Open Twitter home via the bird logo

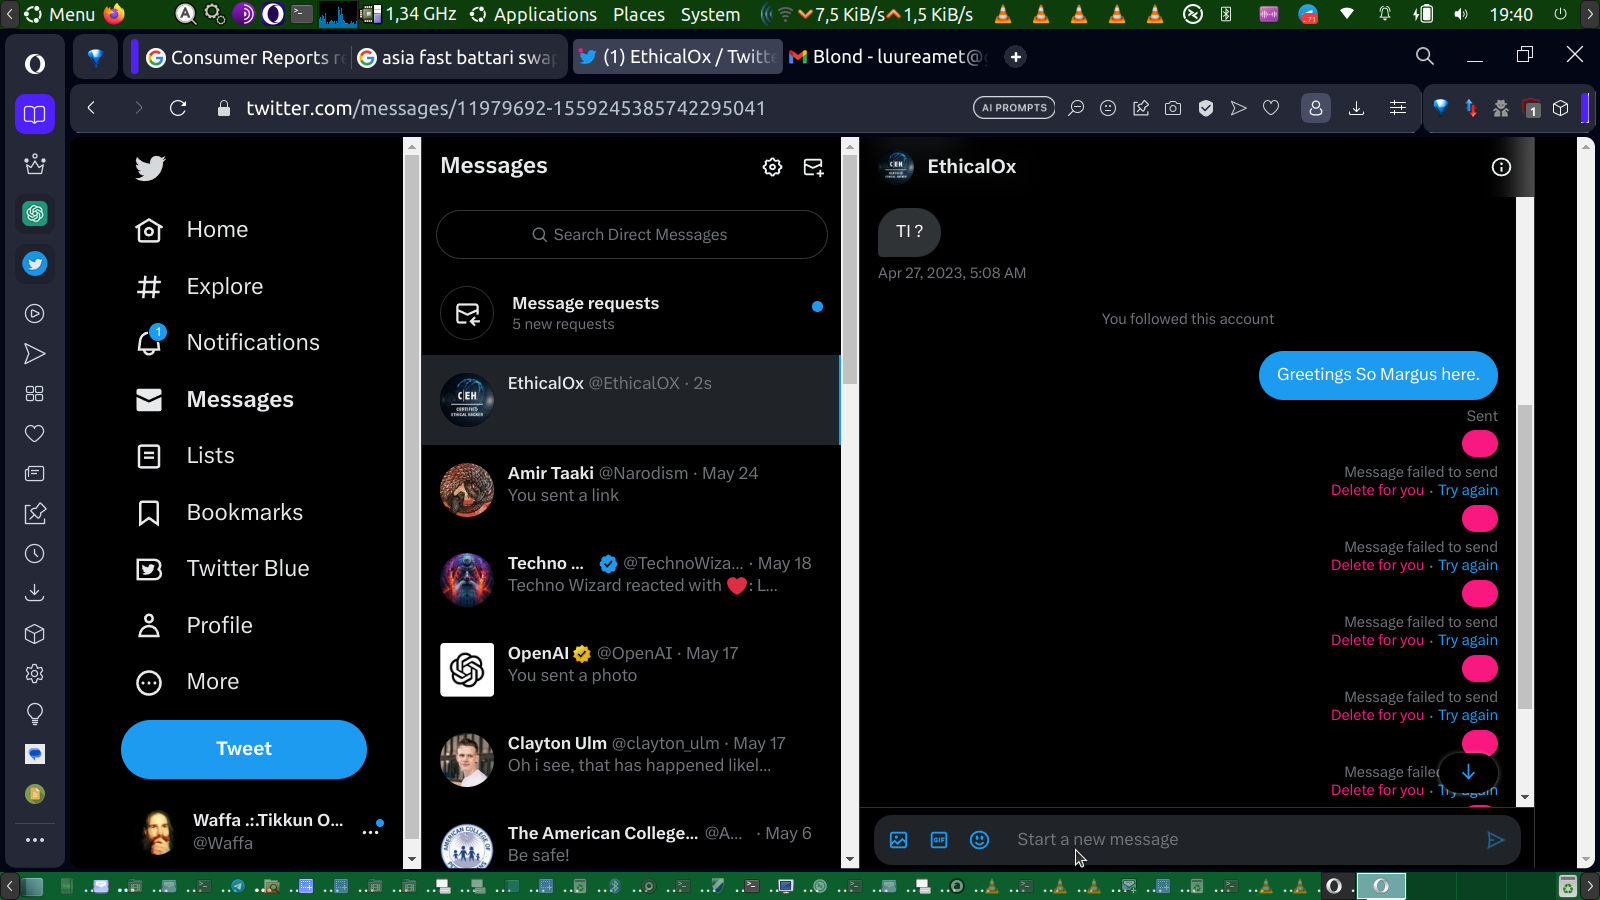[150, 168]
